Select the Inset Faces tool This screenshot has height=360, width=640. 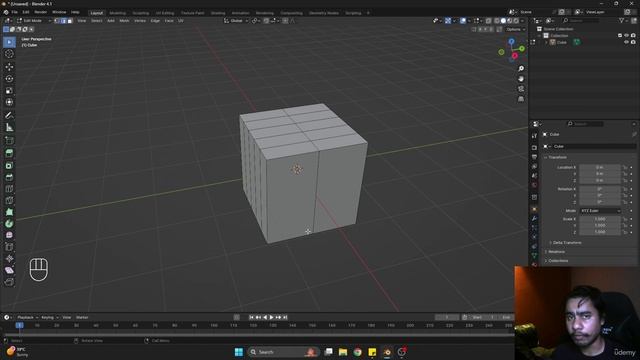coord(9,165)
